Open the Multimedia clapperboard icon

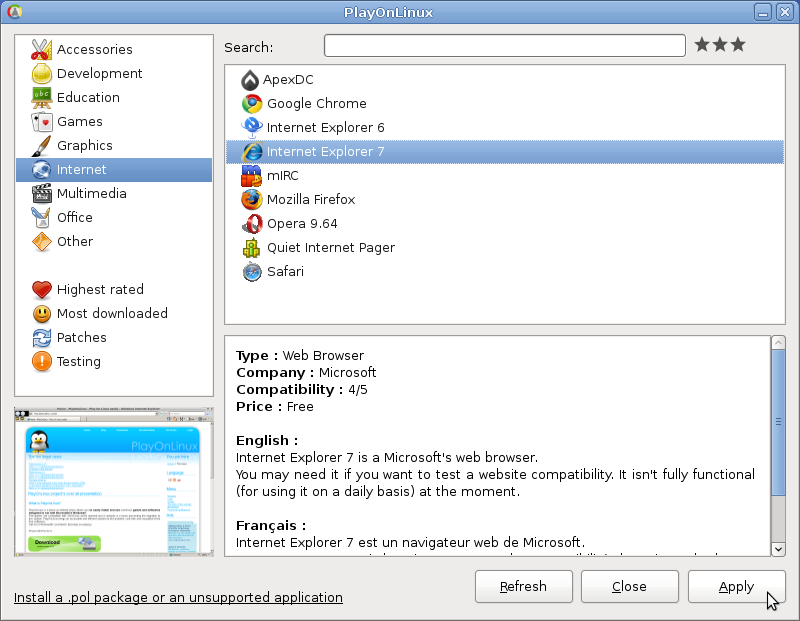(41, 193)
